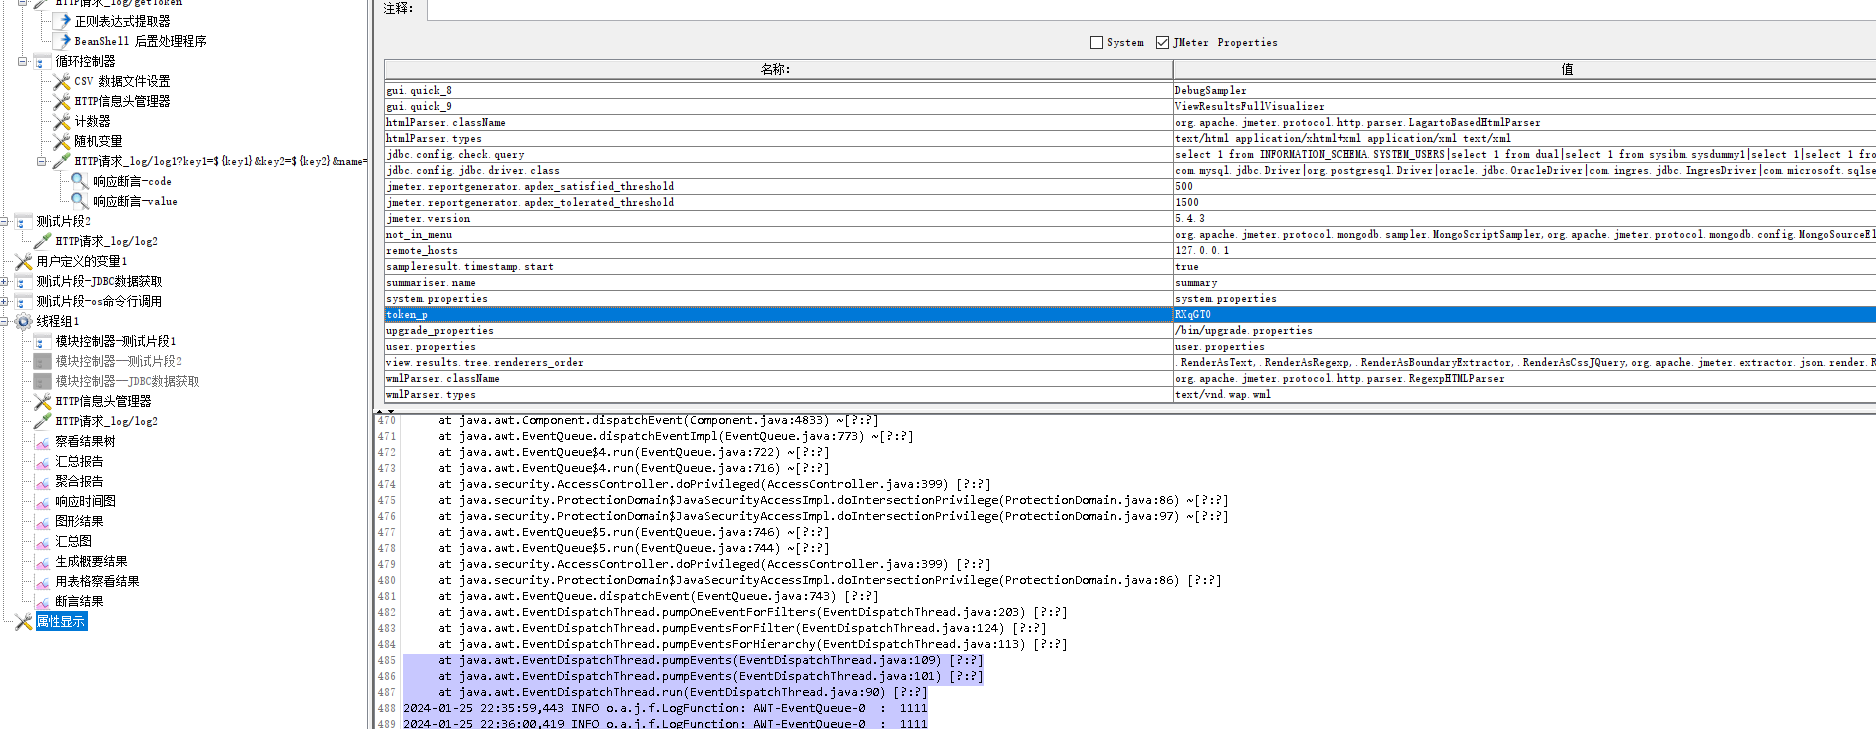The width and height of the screenshot is (1876, 729).
Task: Collapse the HTTP请求_log/log1 tree node
Action: point(42,161)
